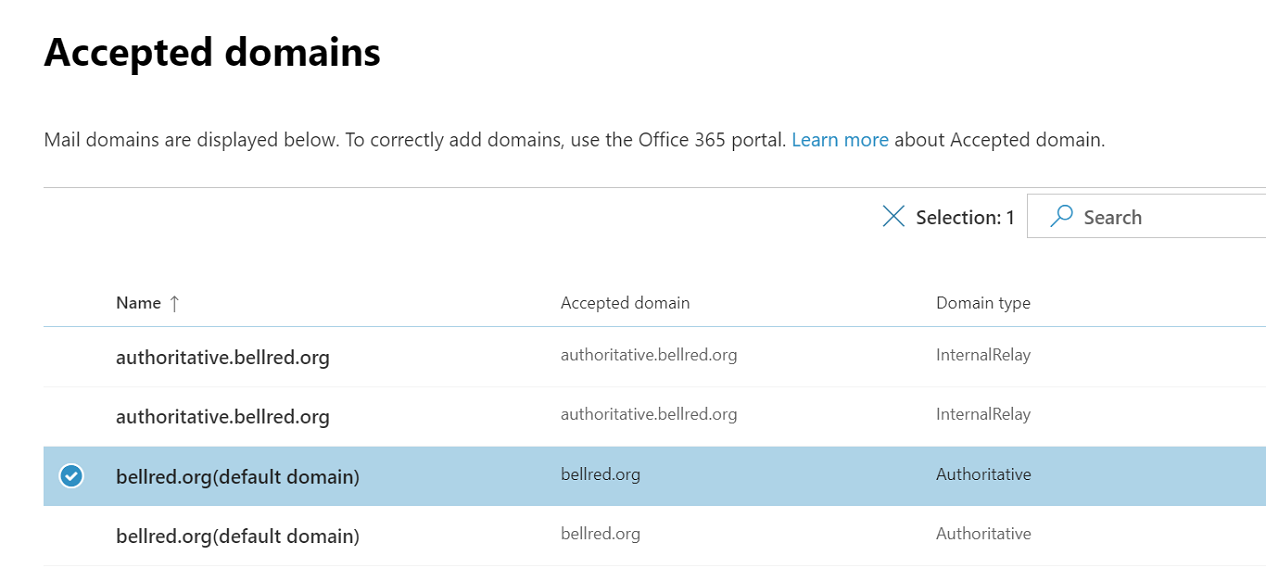
Task: Sort by the Name column header
Action: pyautogui.click(x=138, y=303)
